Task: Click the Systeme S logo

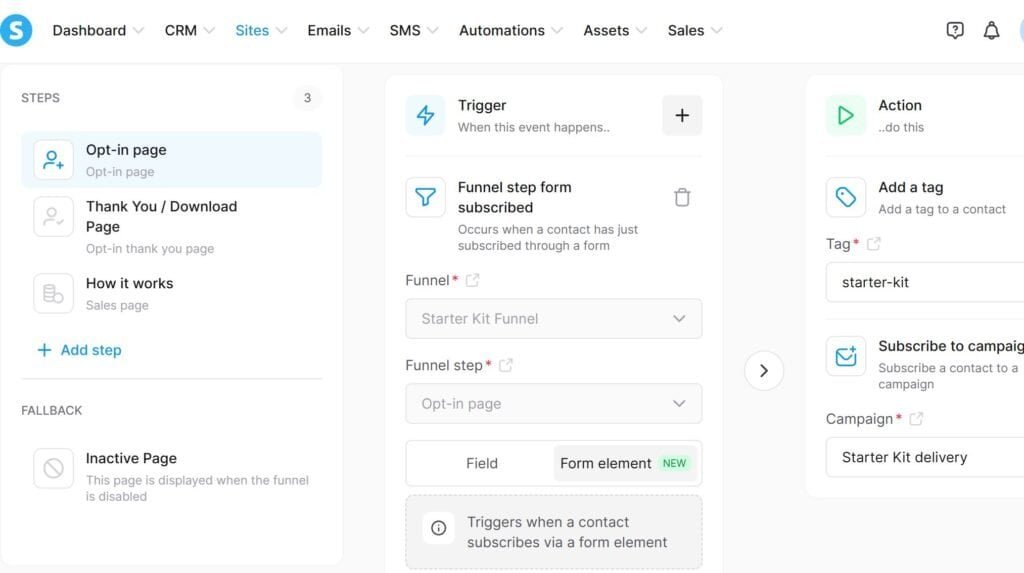Action: coord(16,30)
